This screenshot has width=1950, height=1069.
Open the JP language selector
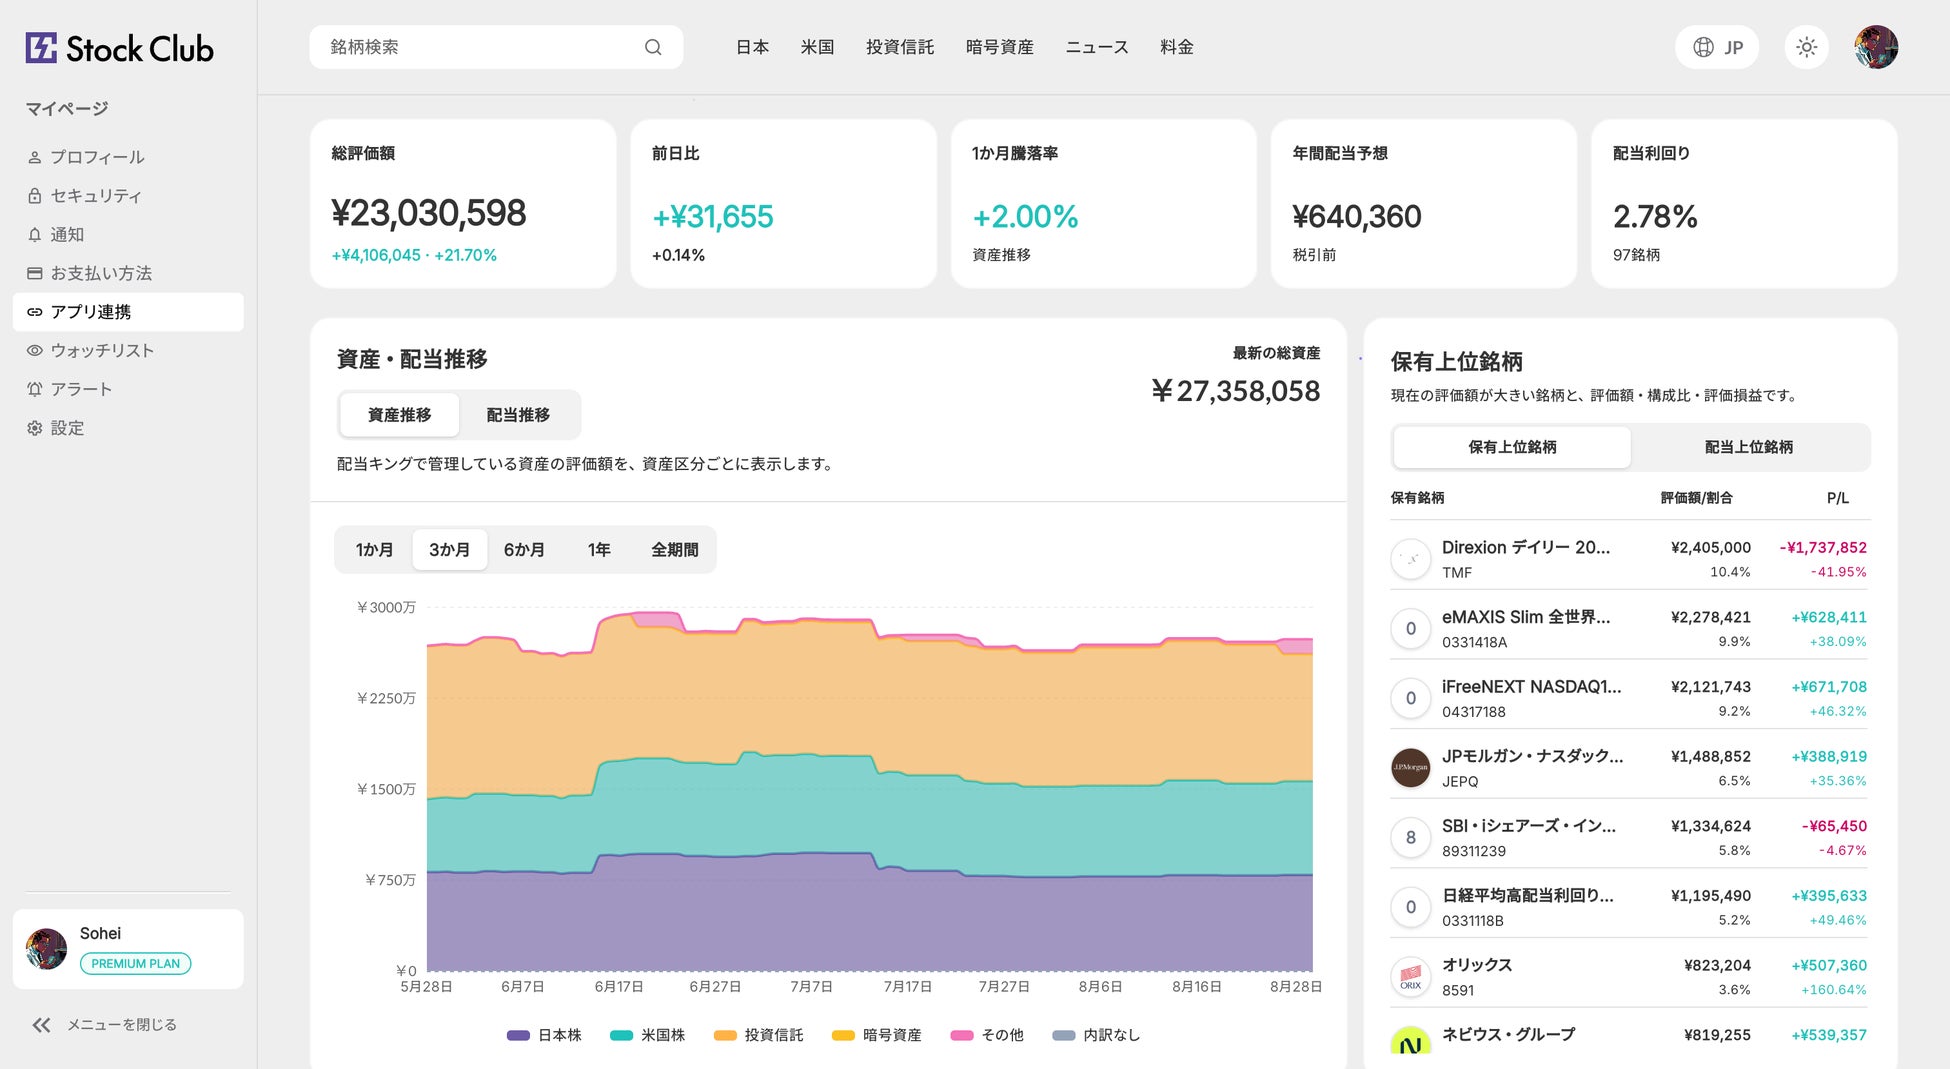point(1717,47)
